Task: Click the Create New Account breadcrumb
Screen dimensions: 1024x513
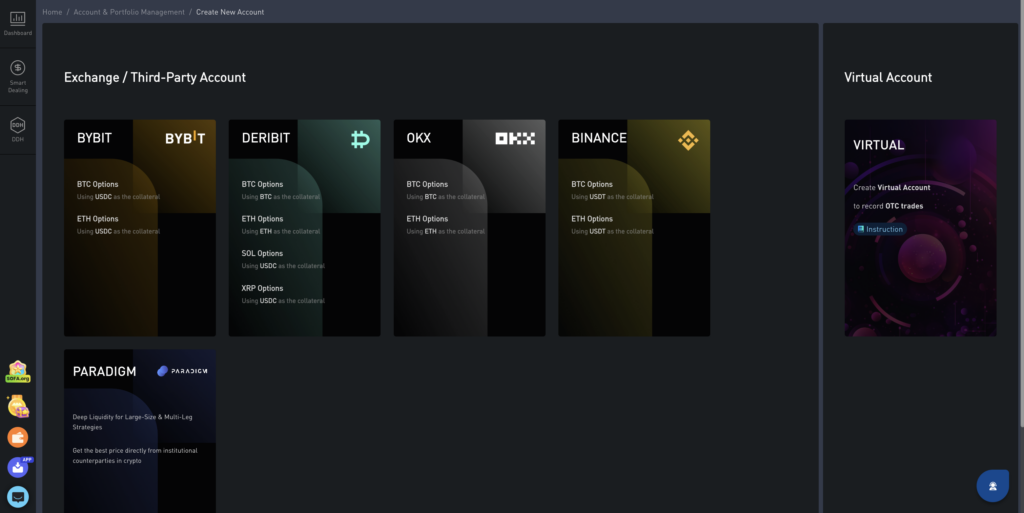Action: click(231, 12)
